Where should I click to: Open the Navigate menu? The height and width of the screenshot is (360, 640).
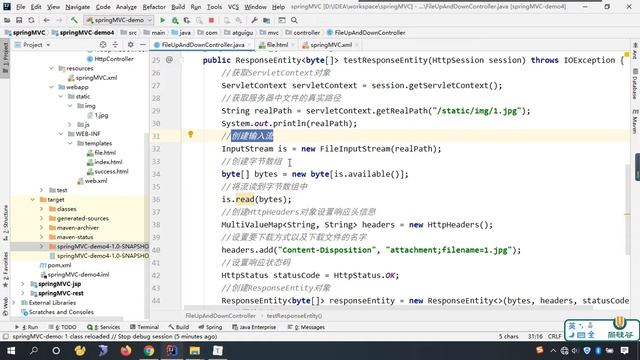point(78,7)
